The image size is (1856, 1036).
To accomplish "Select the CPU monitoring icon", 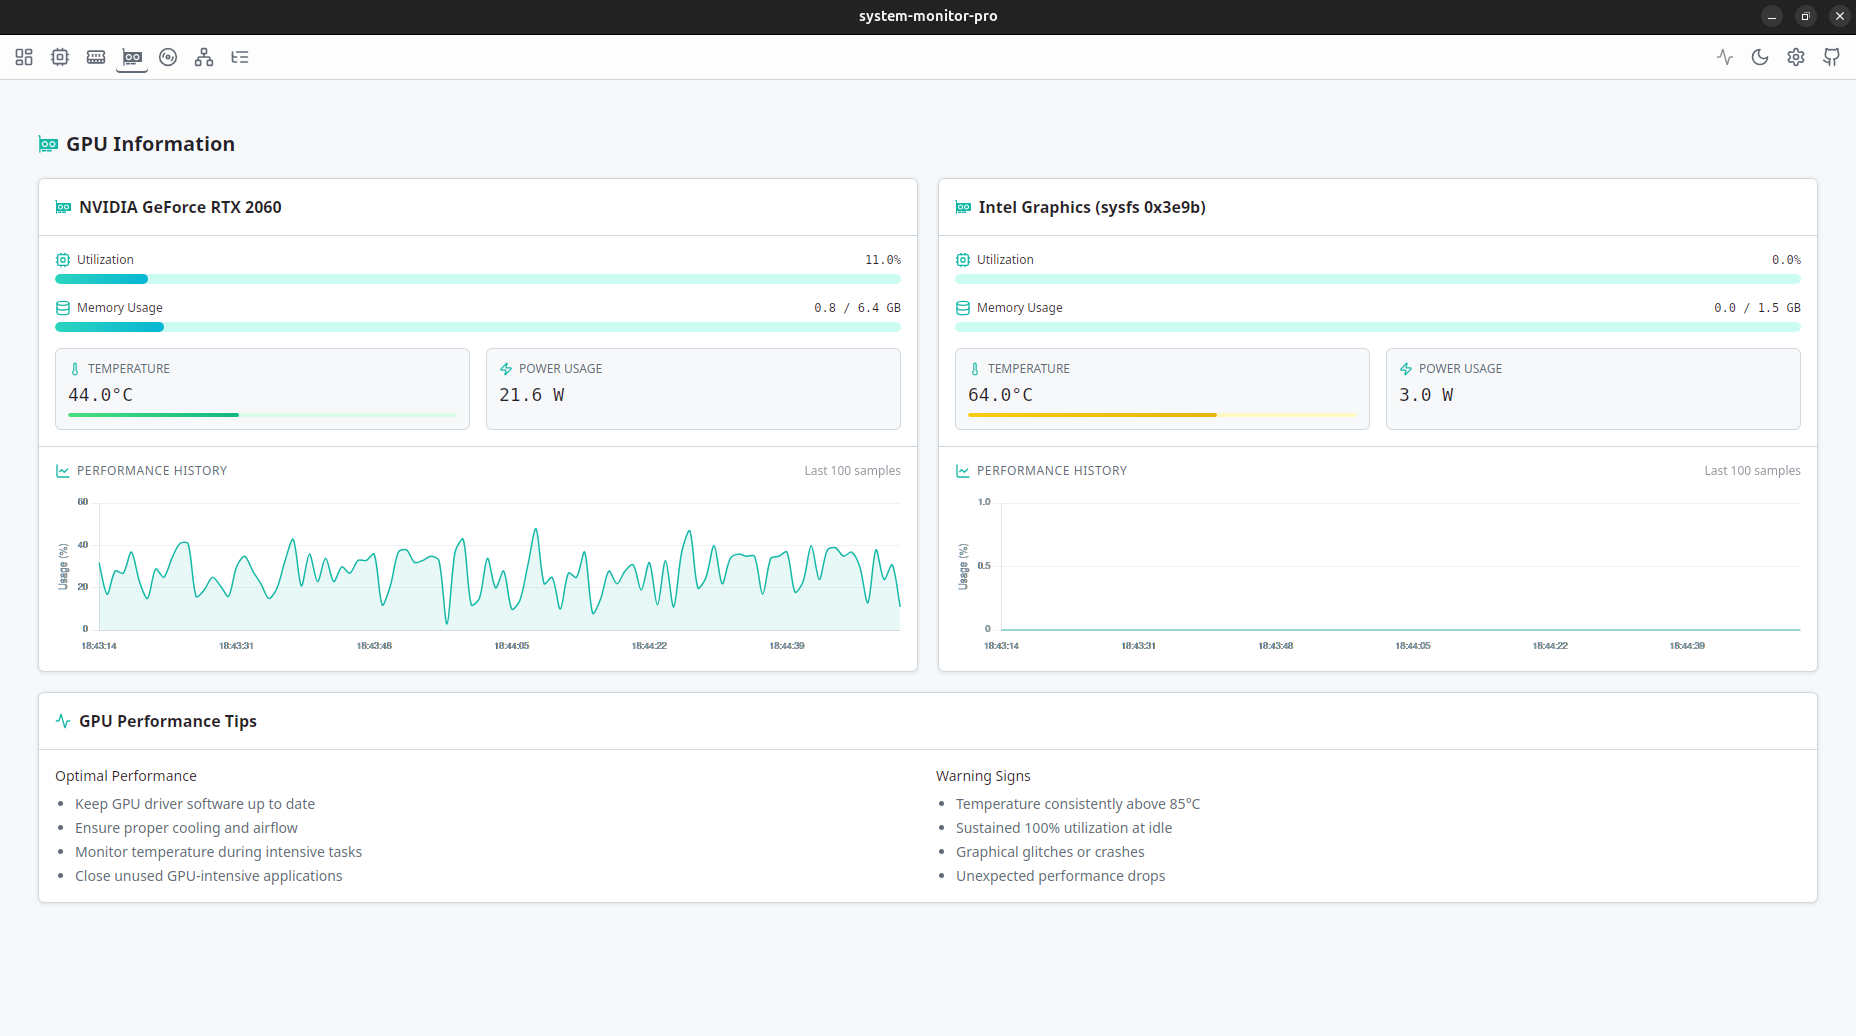I will coord(60,57).
